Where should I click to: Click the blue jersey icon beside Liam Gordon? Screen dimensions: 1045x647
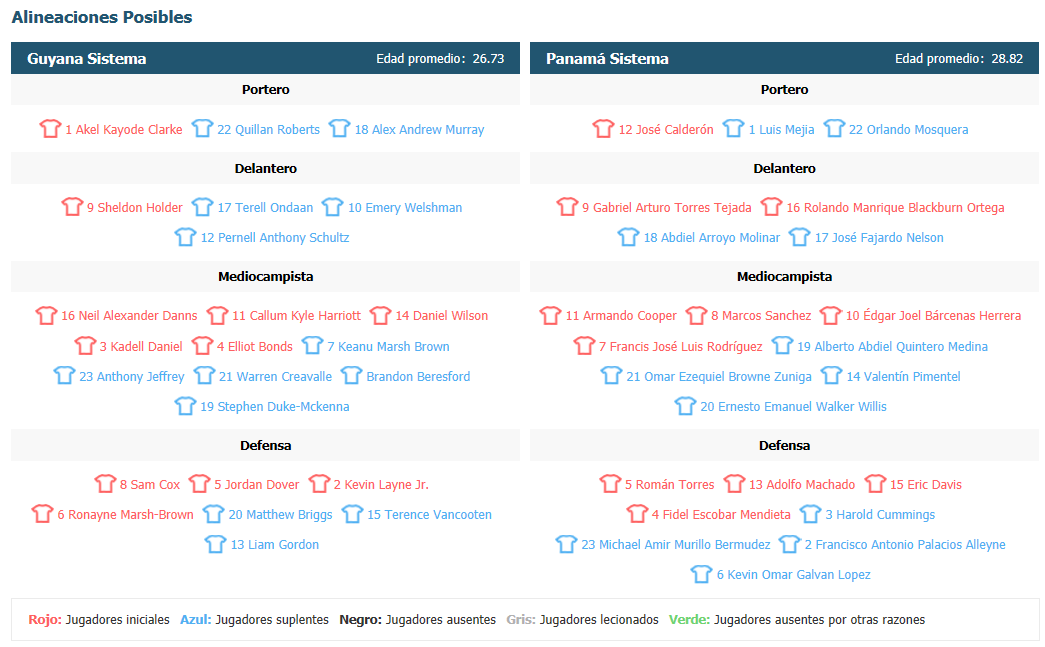[216, 544]
